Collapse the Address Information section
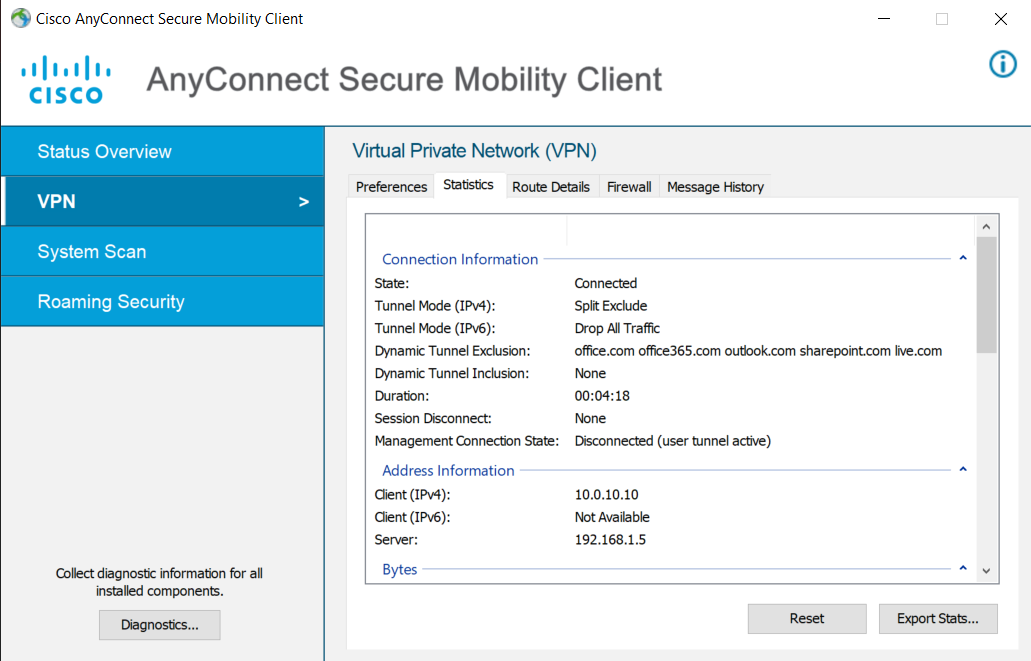 point(963,470)
